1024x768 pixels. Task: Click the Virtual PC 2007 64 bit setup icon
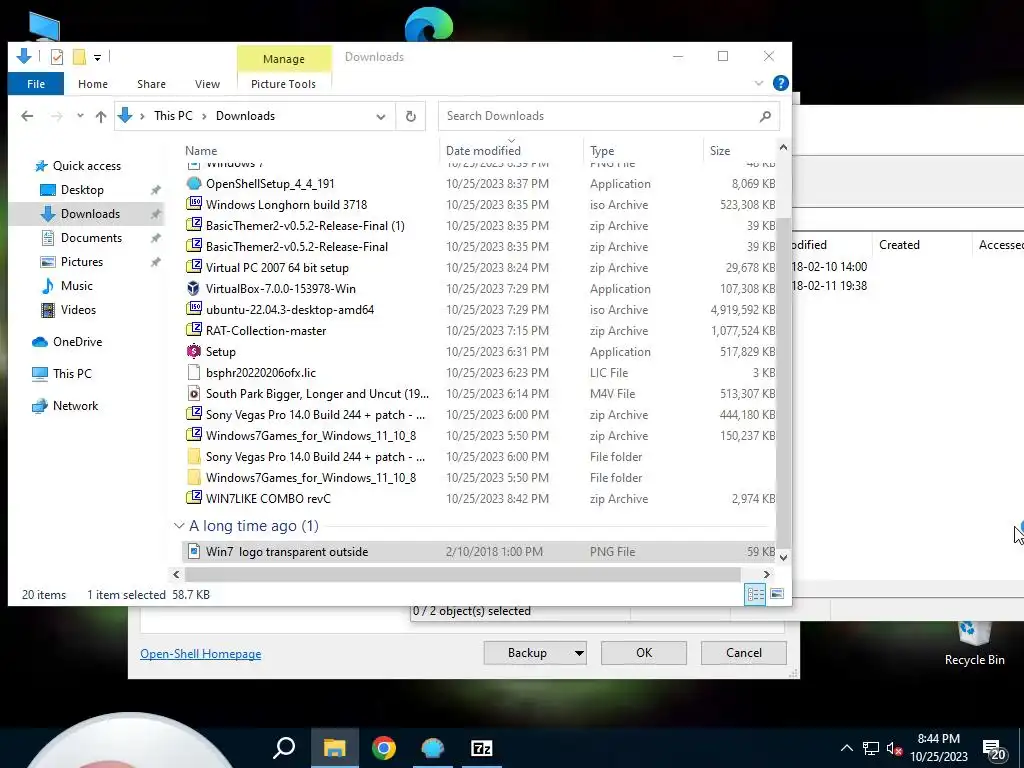pyautogui.click(x=194, y=268)
